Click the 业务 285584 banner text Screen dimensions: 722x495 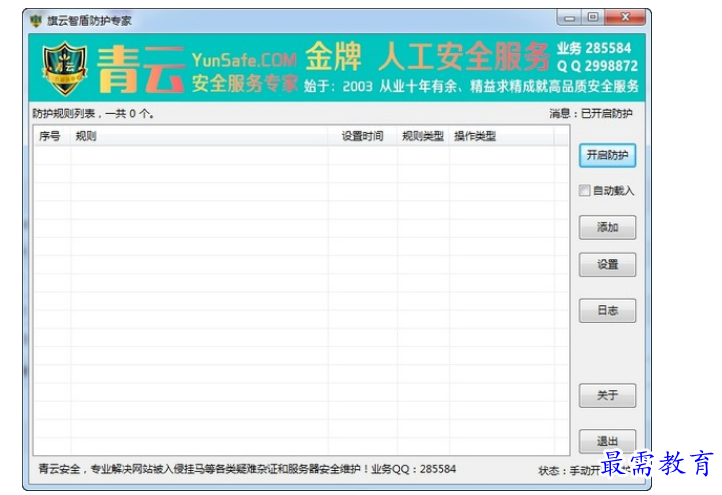[x=594, y=48]
